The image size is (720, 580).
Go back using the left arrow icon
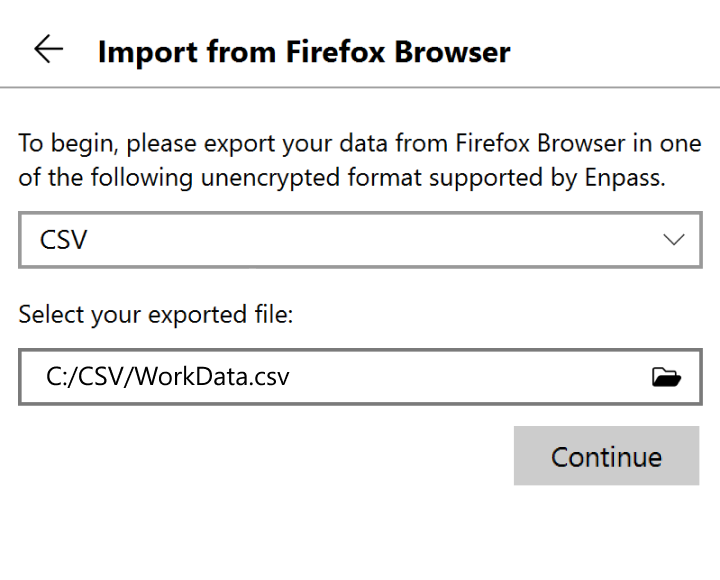coord(49,49)
